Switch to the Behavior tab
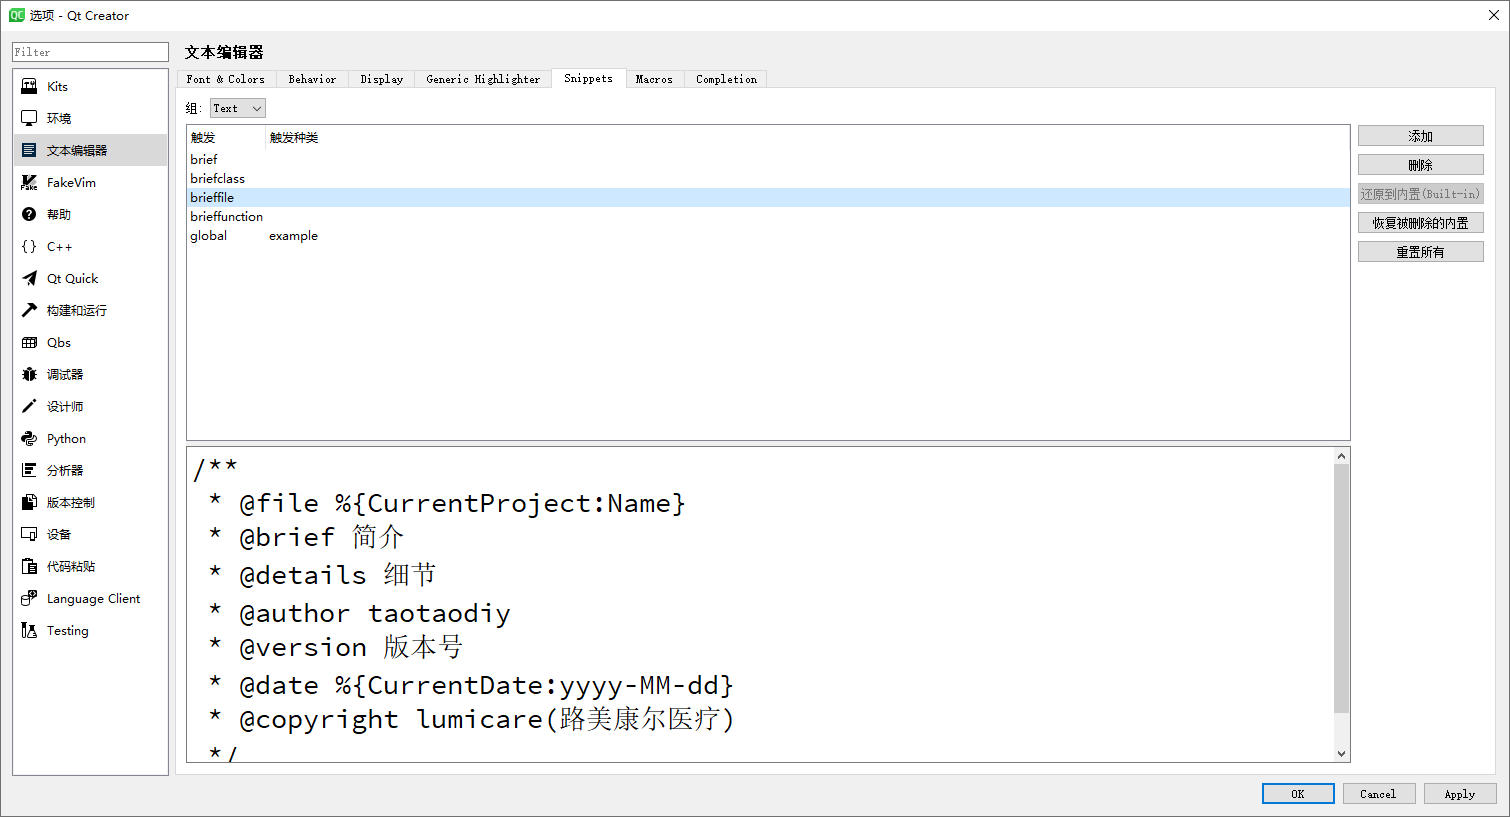The height and width of the screenshot is (817, 1510). tap(312, 79)
